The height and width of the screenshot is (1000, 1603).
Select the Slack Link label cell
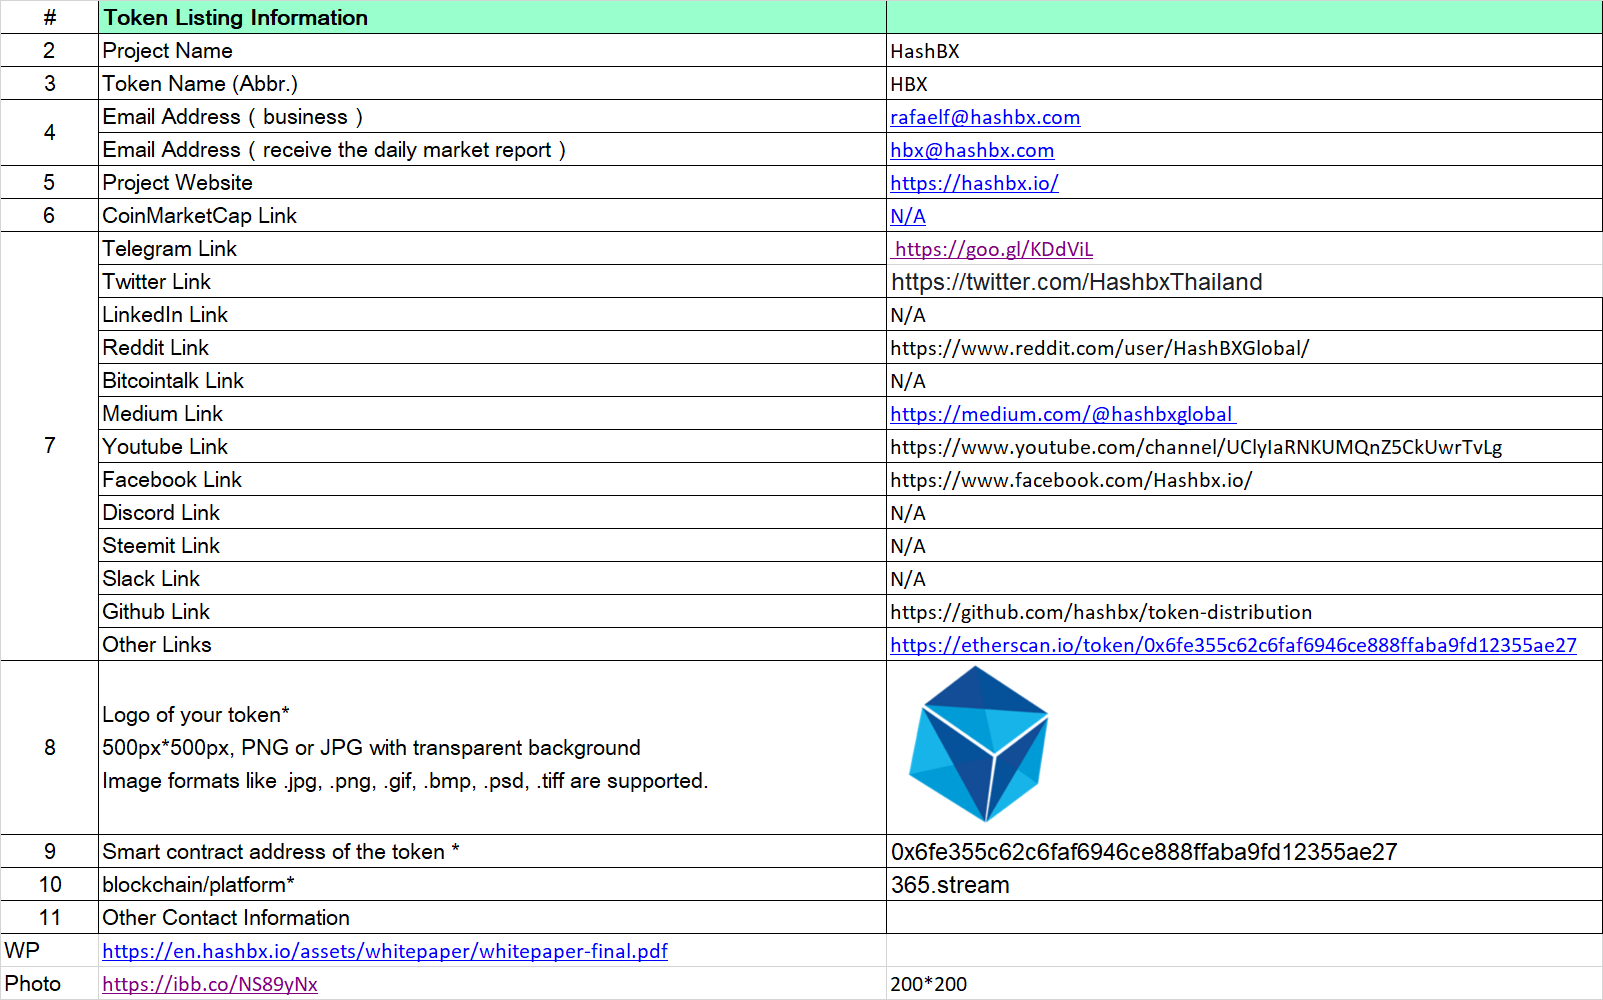pyautogui.click(x=492, y=579)
